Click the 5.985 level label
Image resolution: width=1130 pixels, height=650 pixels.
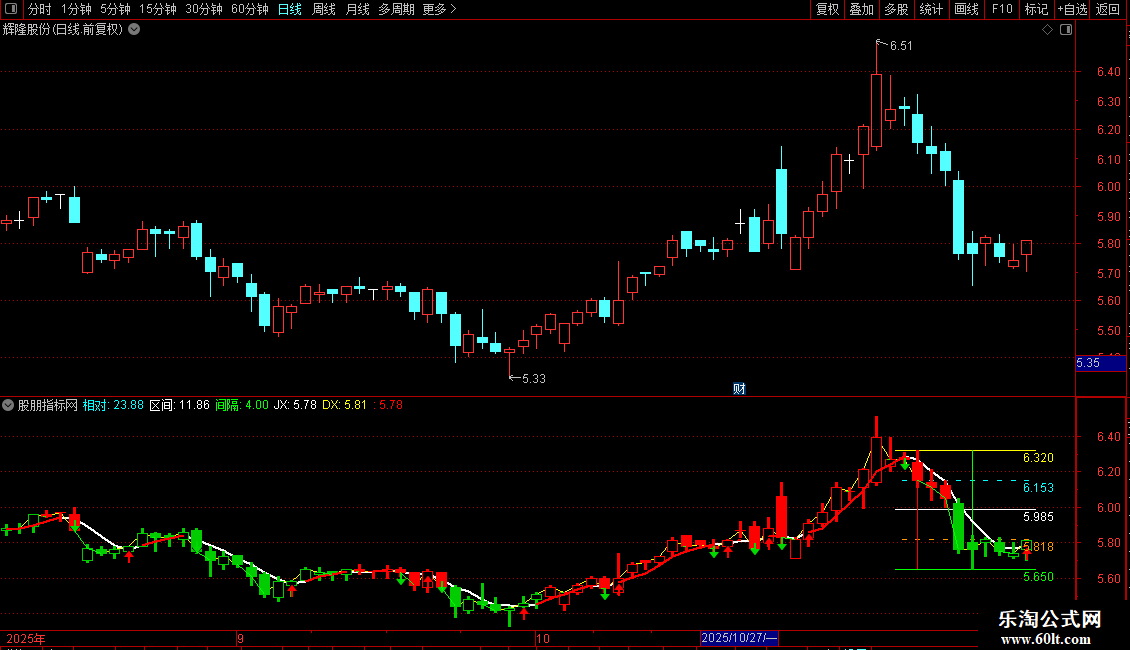(1038, 517)
